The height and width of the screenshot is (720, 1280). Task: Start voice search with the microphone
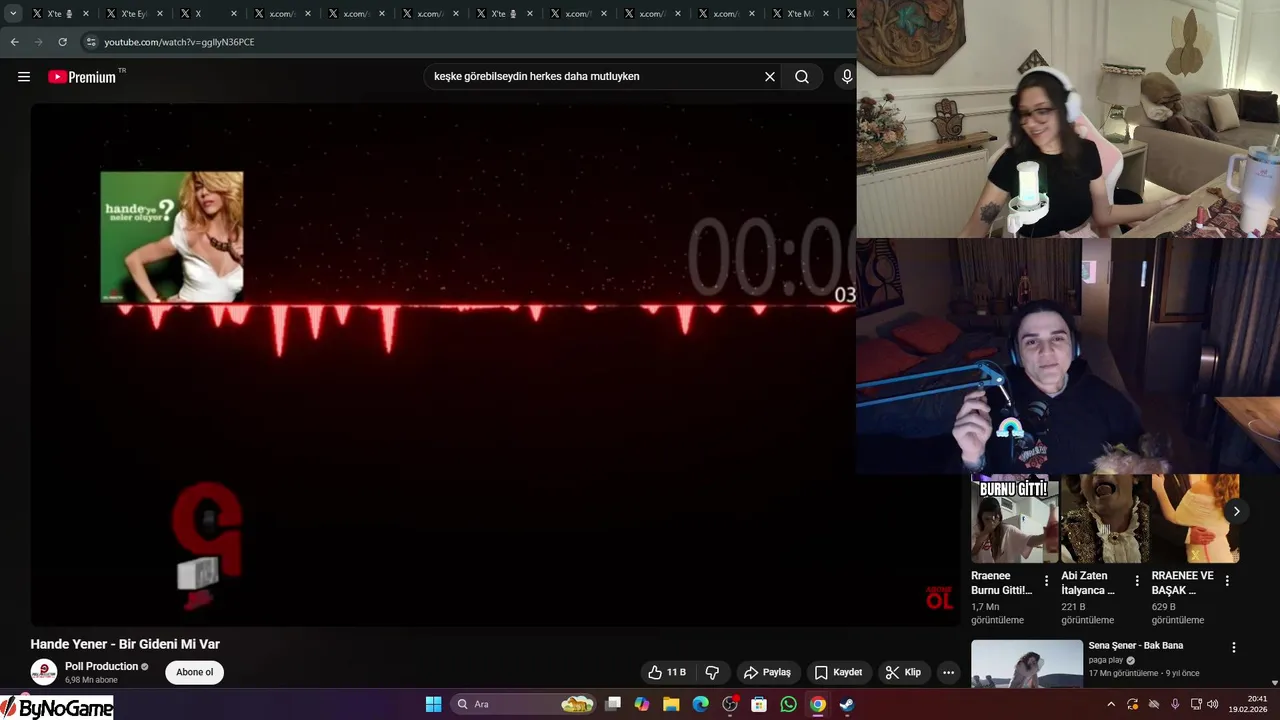point(847,77)
